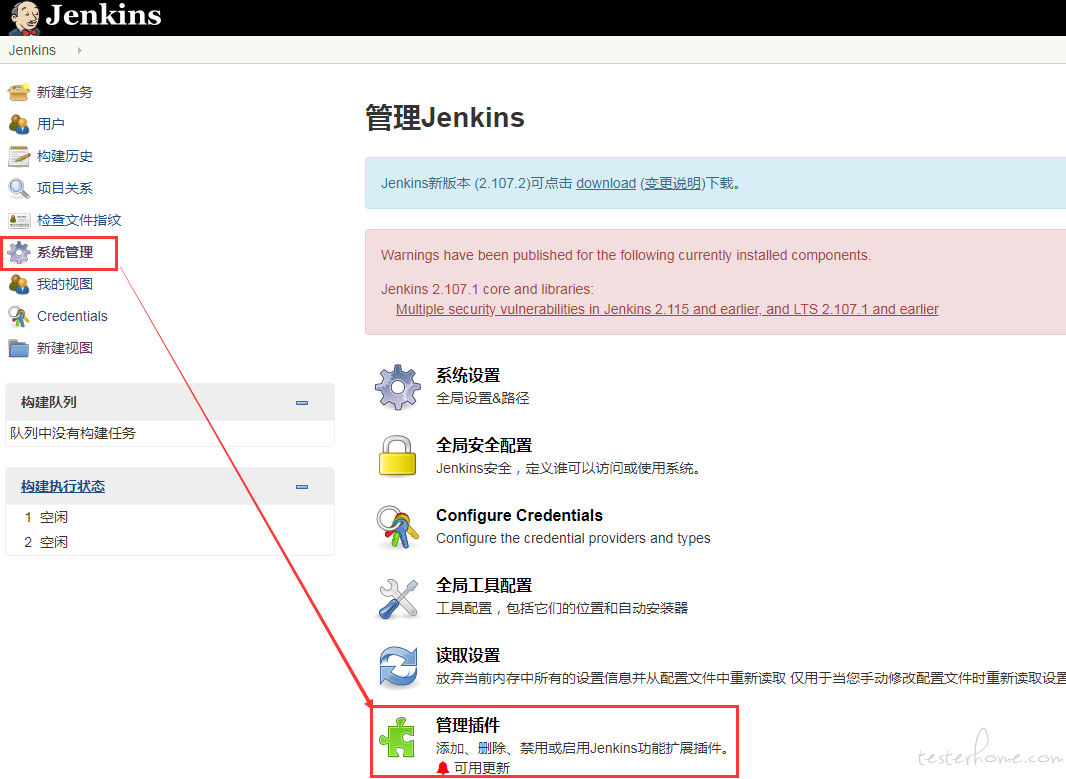Click the red bell 可用更新 icon
This screenshot has width=1066, height=779.
point(443,768)
